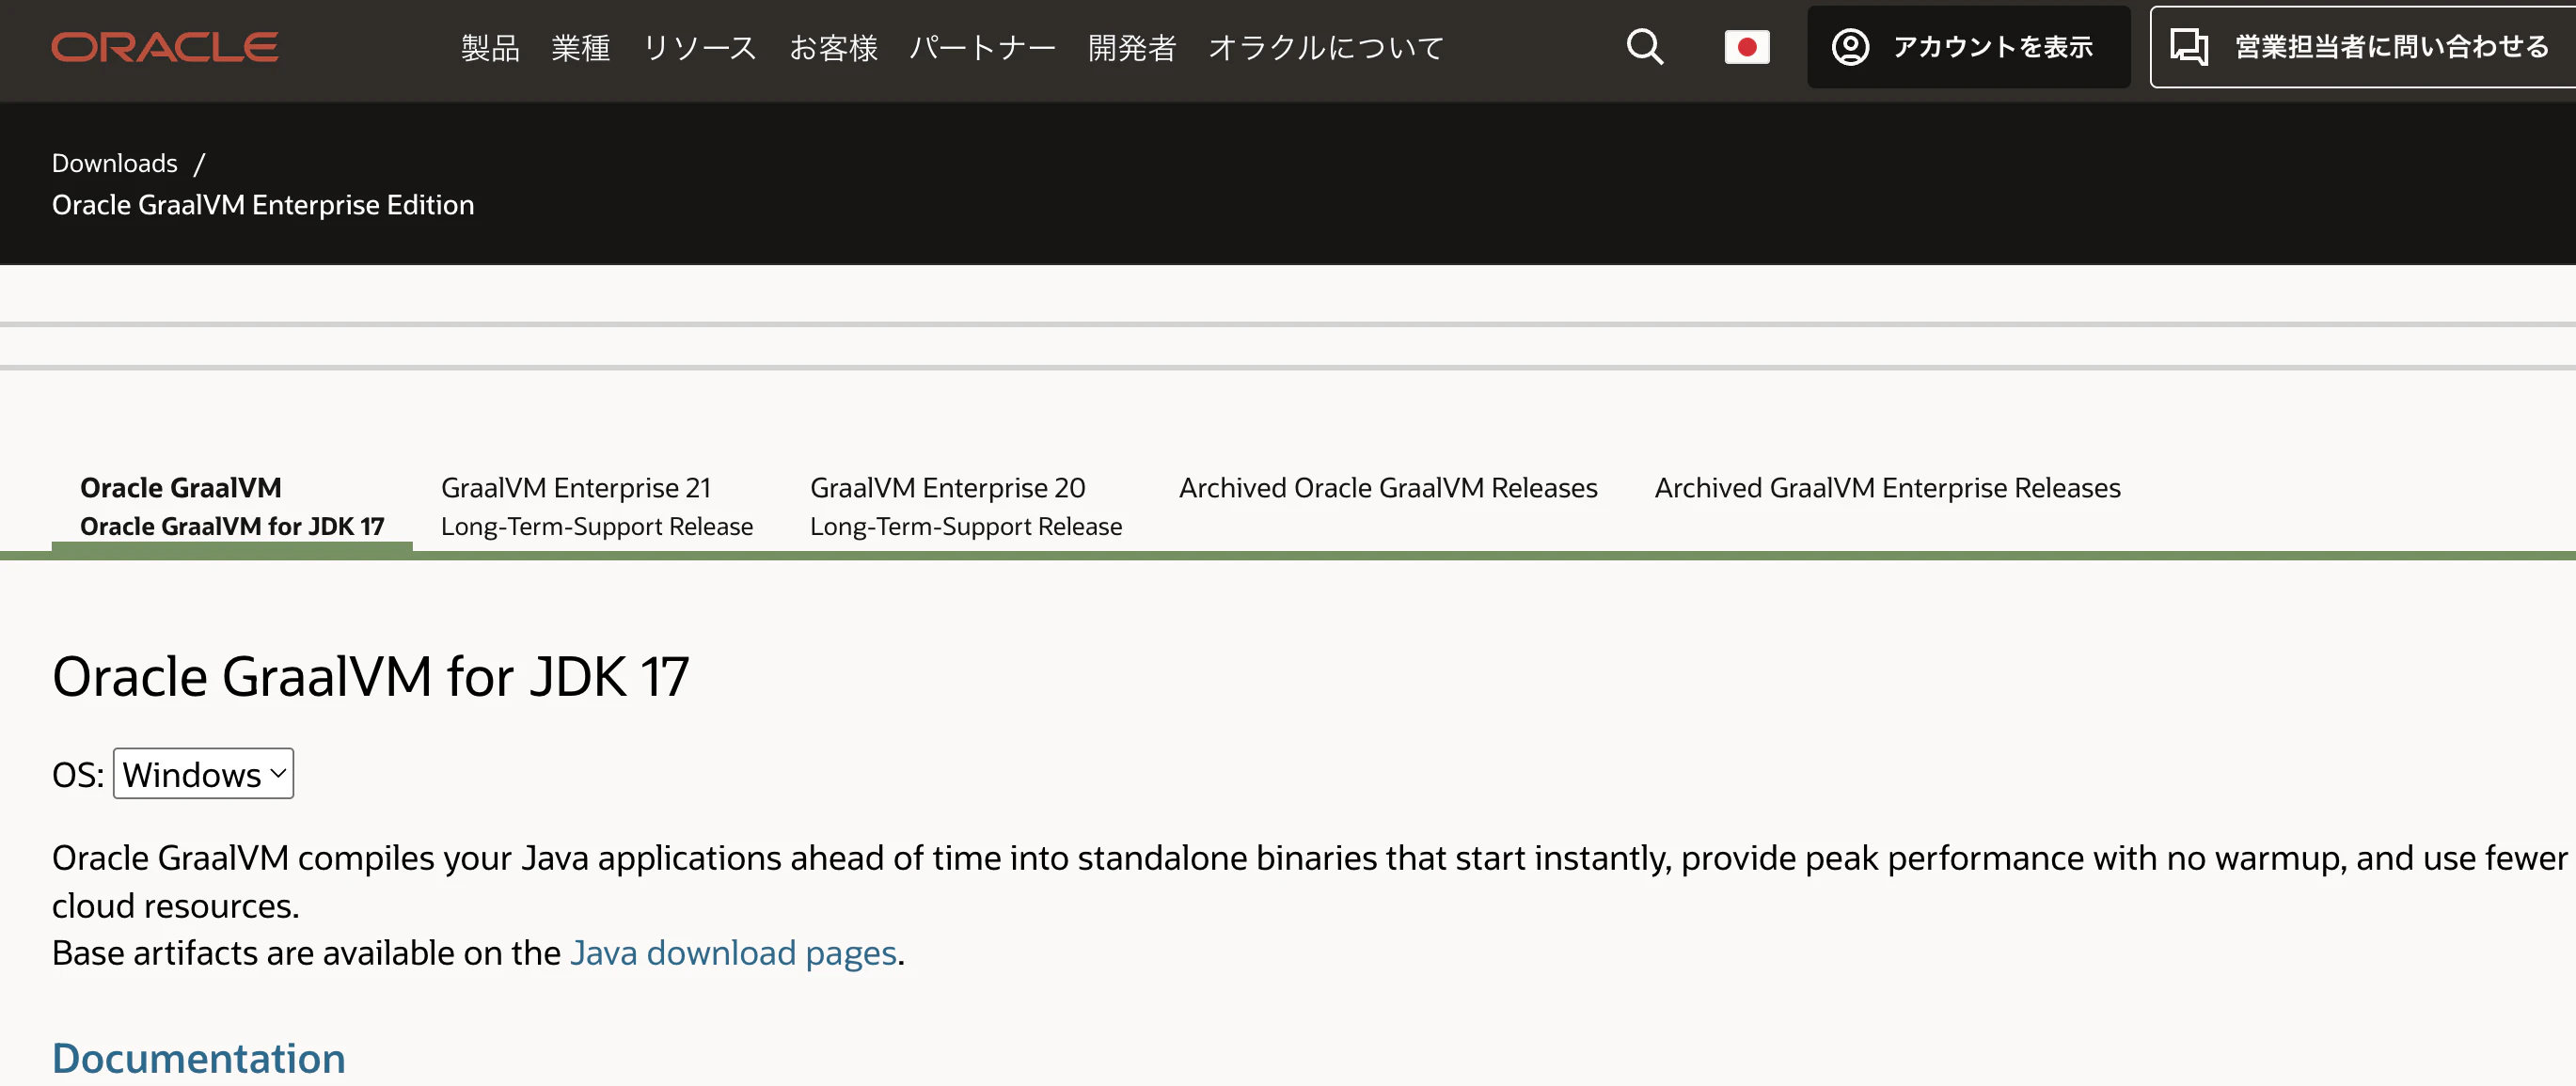Go to the Downloads breadcrumb link
2576x1086 pixels.
[x=115, y=163]
